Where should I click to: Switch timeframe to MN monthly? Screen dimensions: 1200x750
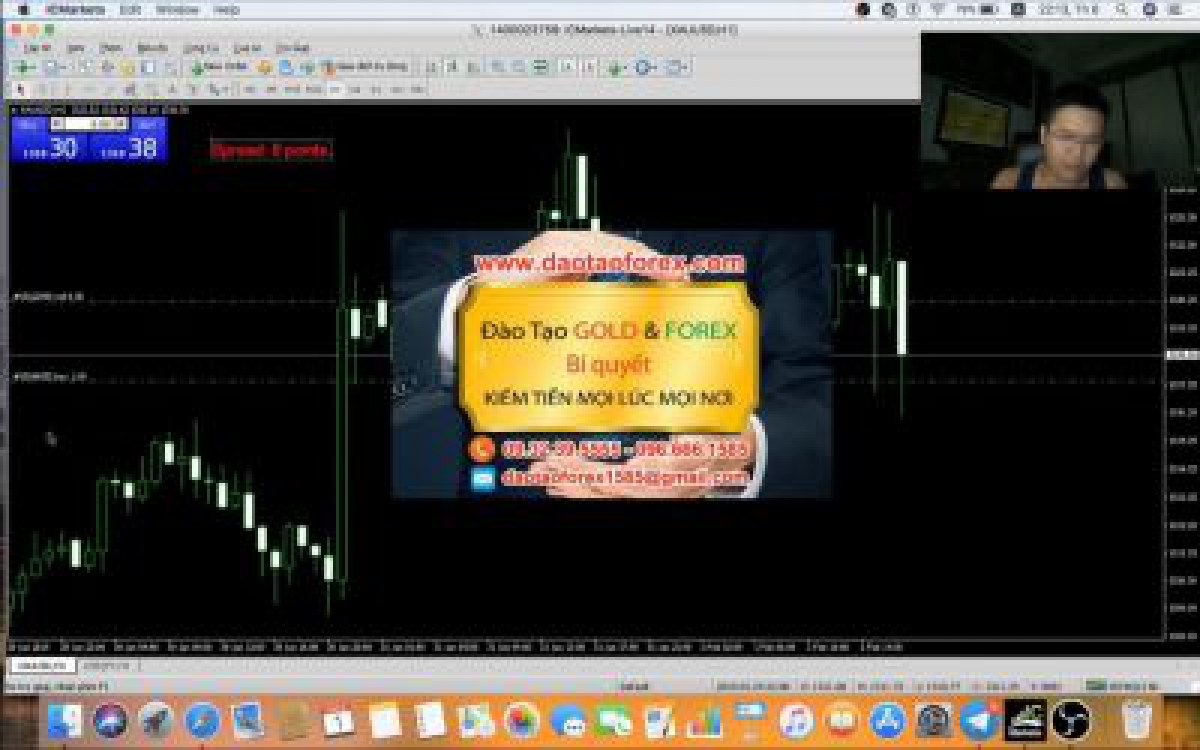[417, 89]
